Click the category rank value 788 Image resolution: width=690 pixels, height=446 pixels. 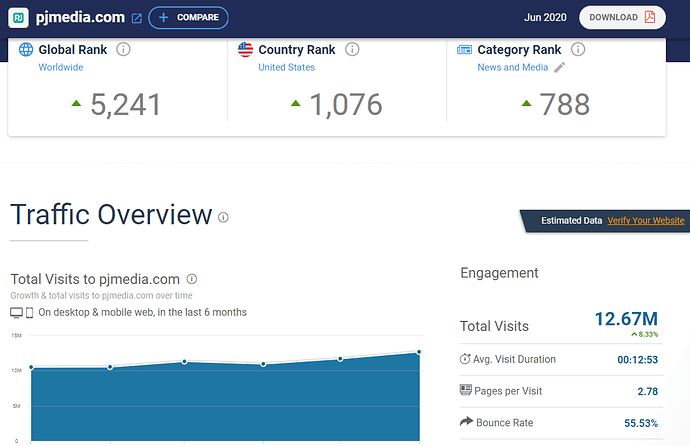tap(565, 105)
